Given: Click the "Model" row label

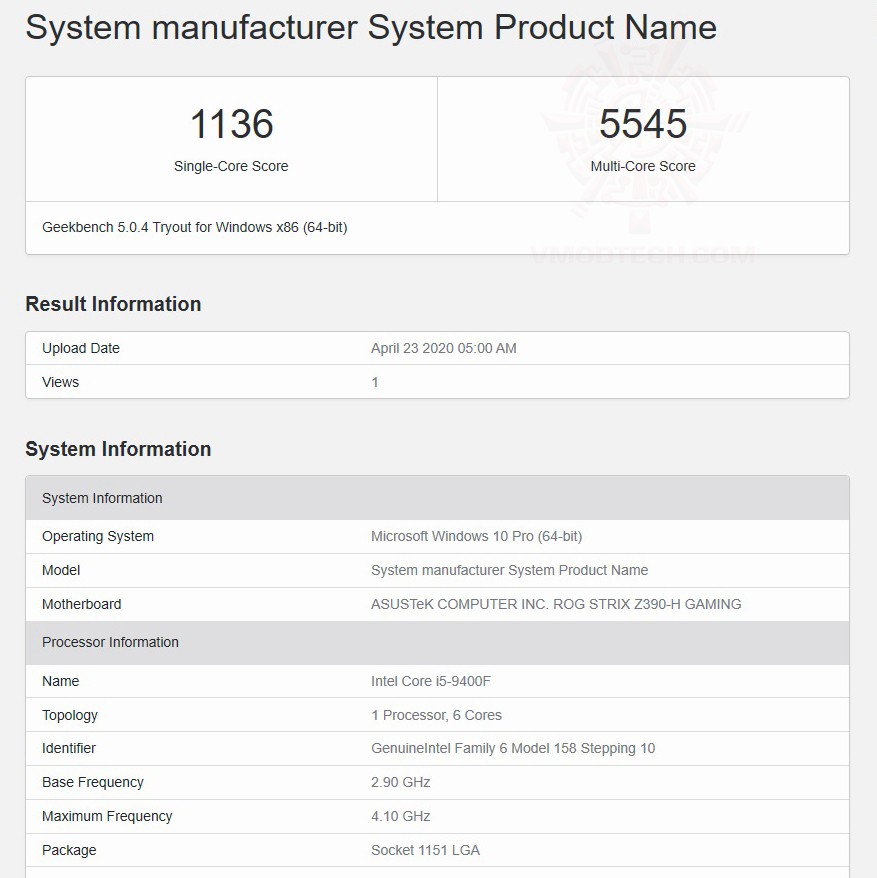Looking at the screenshot, I should pyautogui.click(x=61, y=570).
